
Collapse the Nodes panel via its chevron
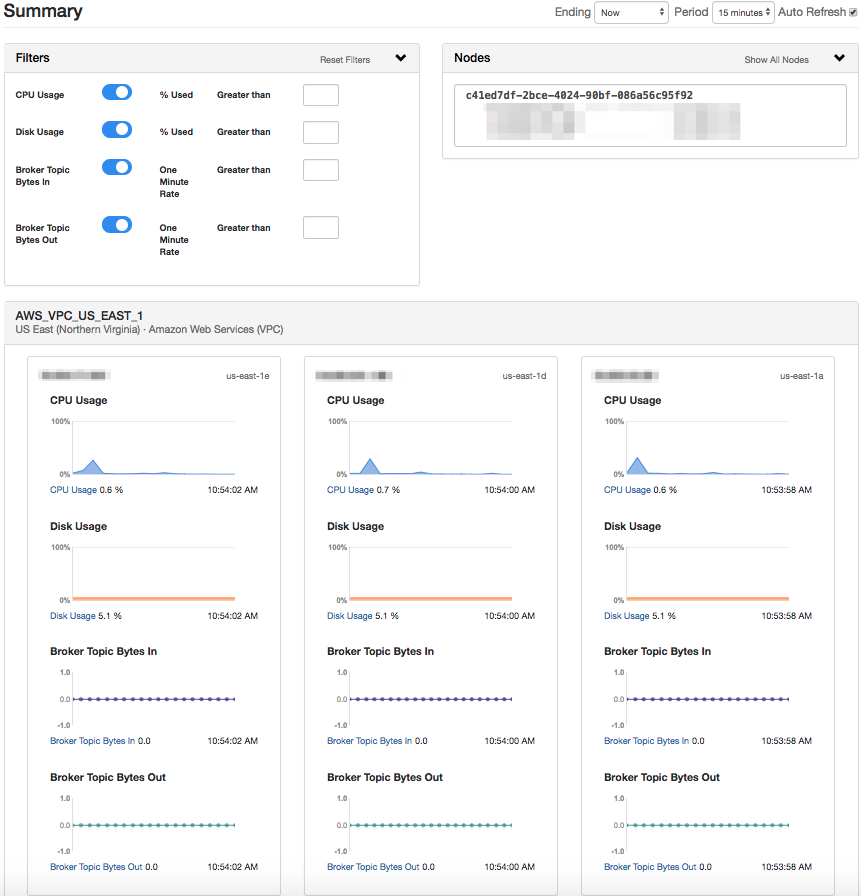840,58
